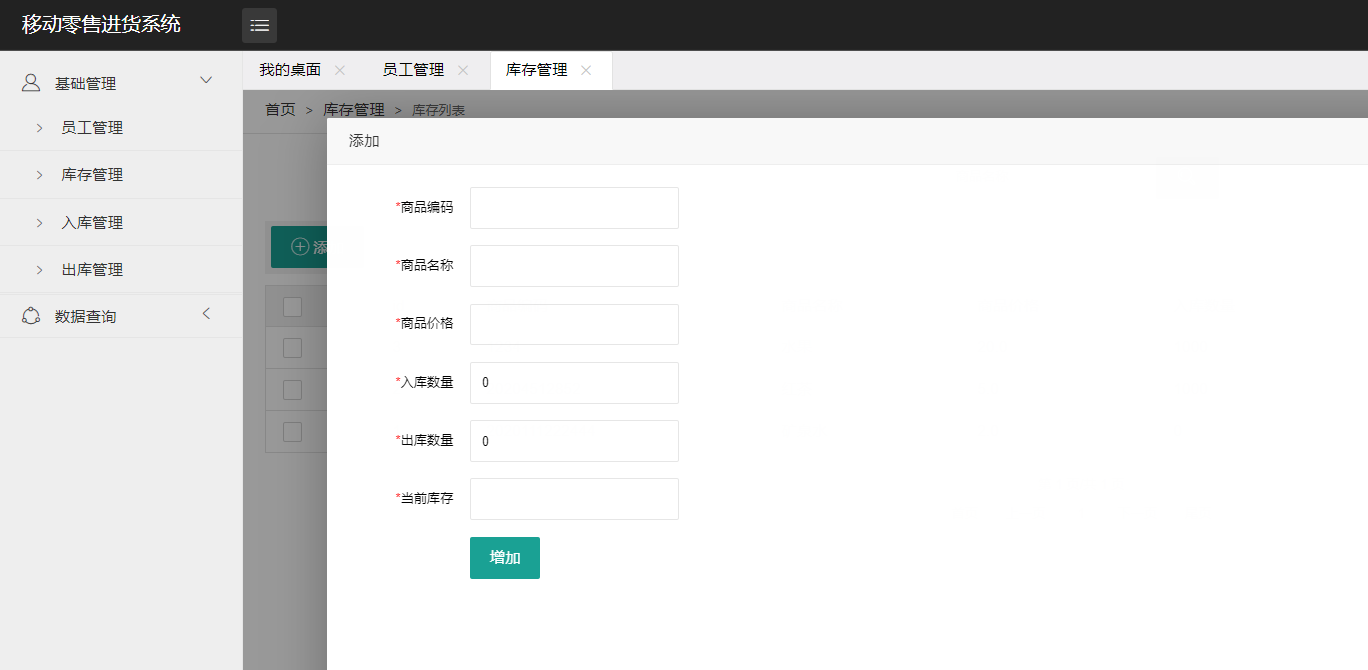Focus the 商品价格 input field
Image resolution: width=1368 pixels, height=670 pixels.
tap(574, 324)
